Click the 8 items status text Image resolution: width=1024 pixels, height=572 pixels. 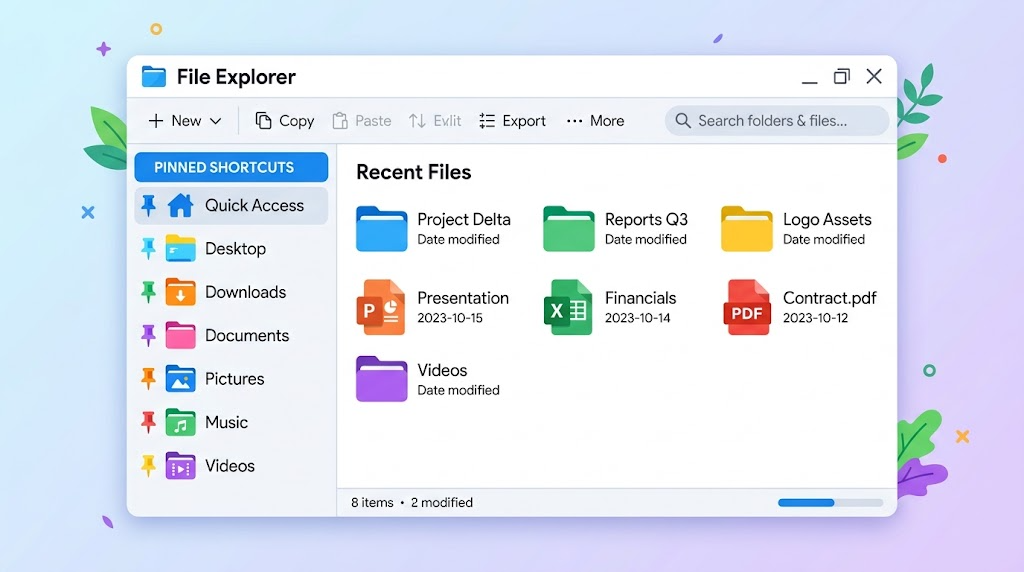[372, 503]
